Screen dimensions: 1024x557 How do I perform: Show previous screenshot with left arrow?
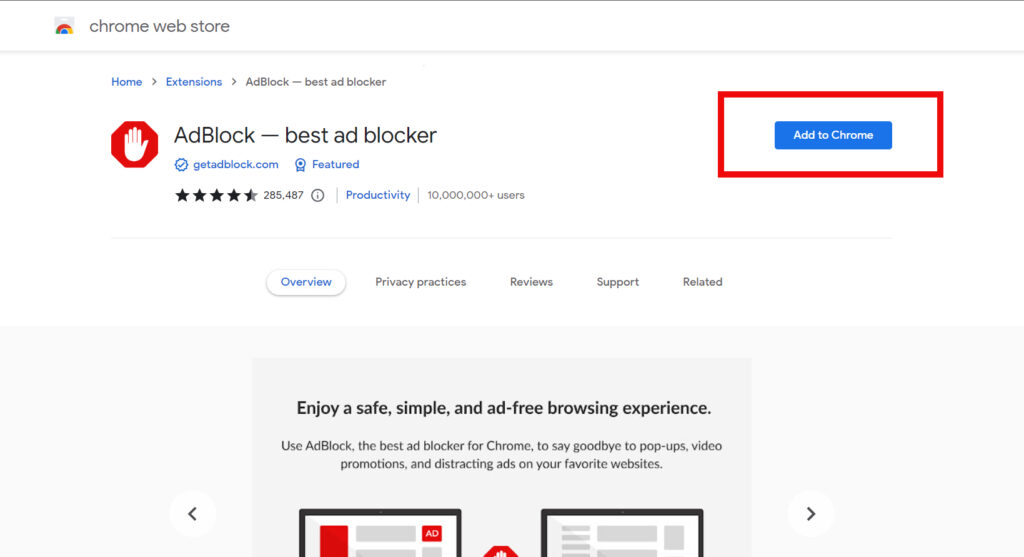(193, 514)
